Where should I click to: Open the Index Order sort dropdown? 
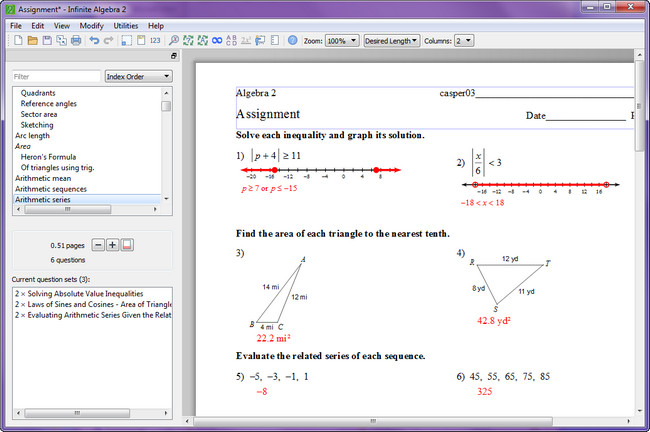(138, 77)
